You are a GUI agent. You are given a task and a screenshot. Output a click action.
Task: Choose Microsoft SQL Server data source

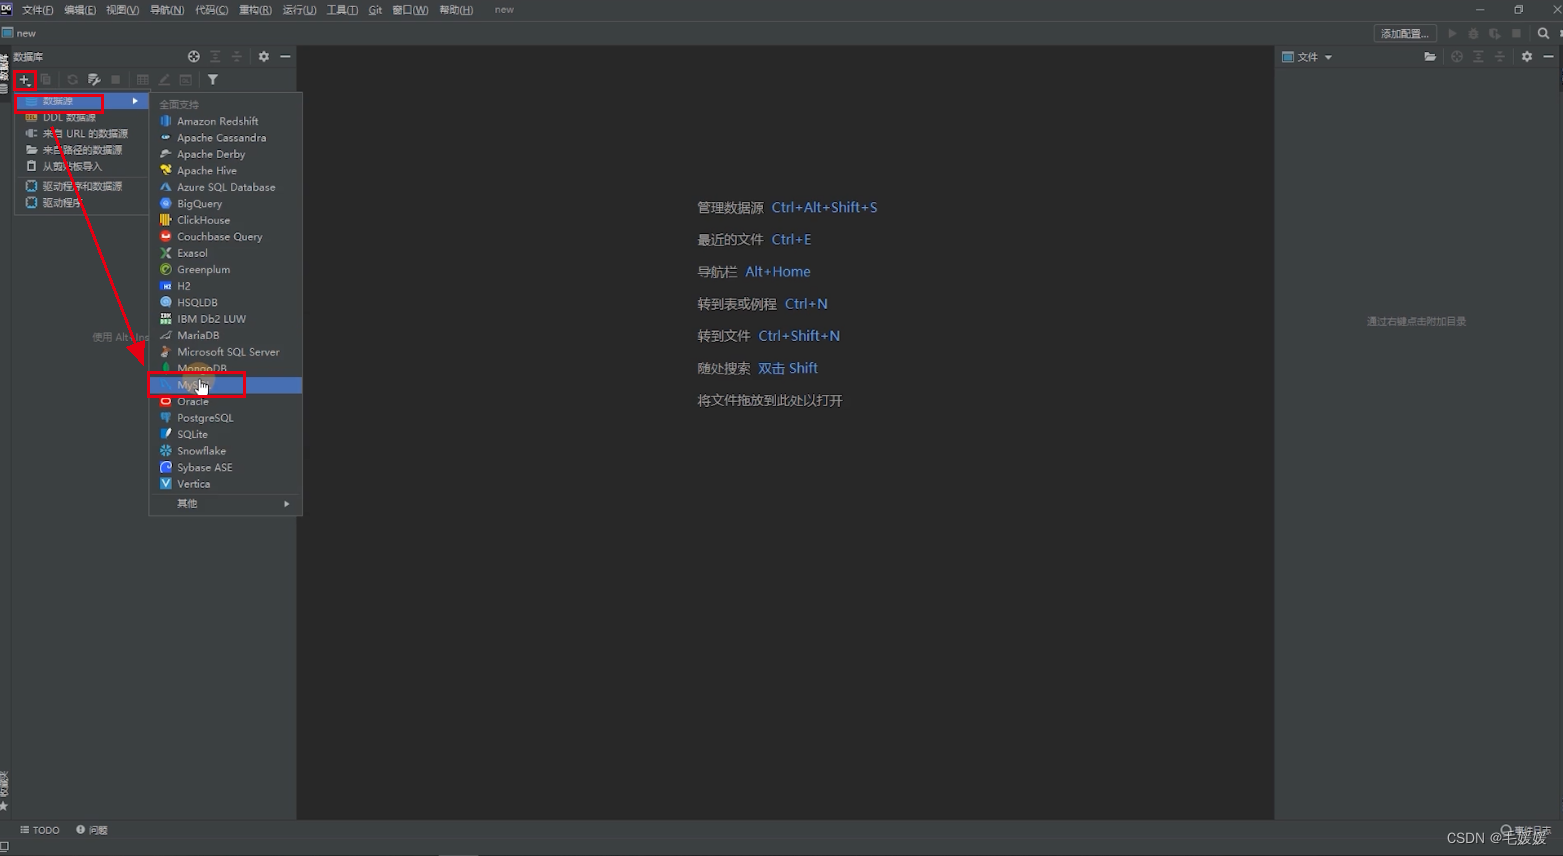coord(226,352)
